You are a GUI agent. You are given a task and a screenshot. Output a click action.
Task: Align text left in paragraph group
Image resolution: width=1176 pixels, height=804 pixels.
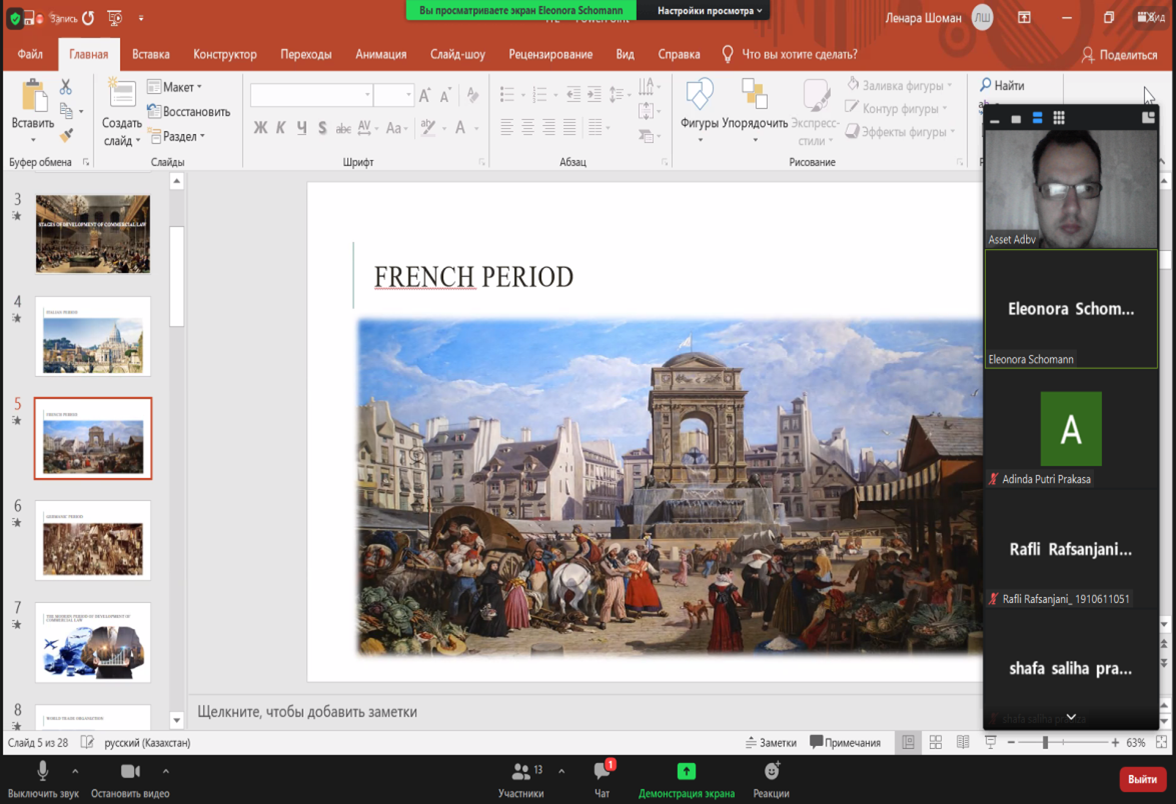(x=507, y=128)
